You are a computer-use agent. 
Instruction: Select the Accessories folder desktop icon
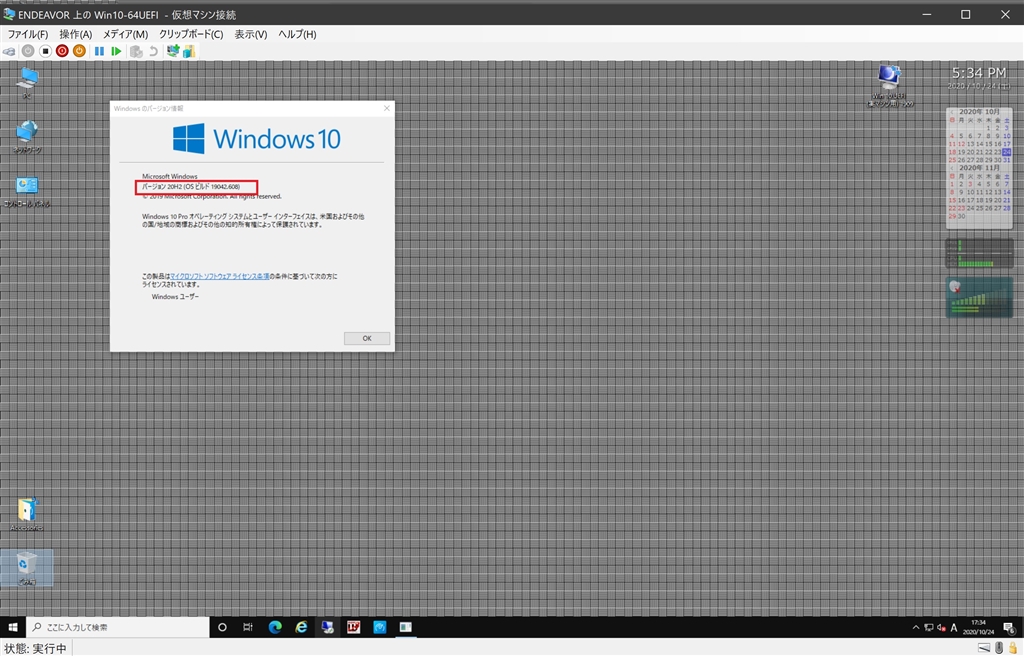point(27,514)
